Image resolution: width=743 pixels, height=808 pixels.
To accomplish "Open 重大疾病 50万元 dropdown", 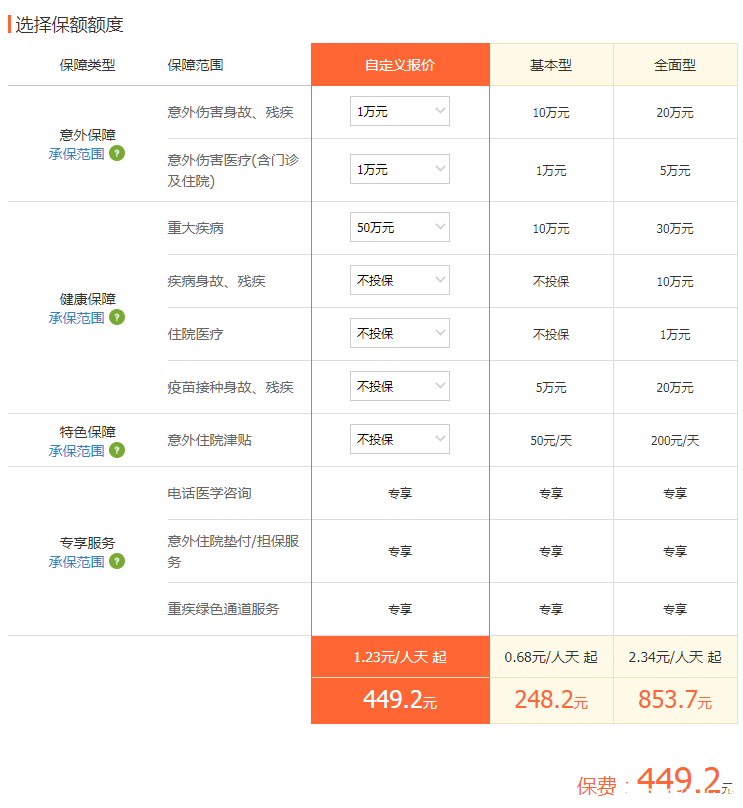I will 400,227.
